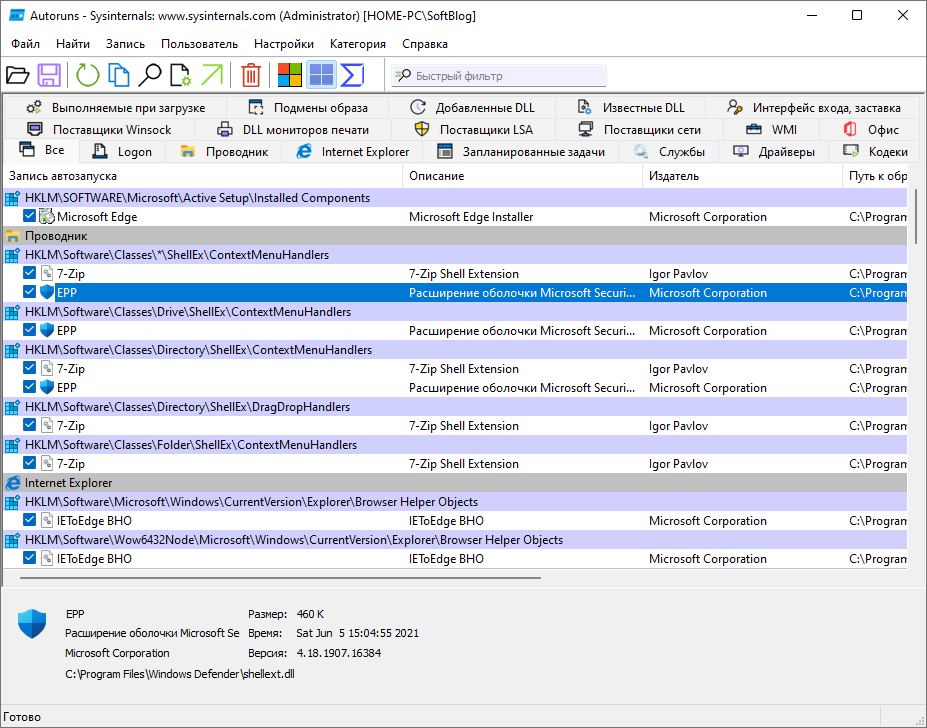Viewport: 927px width, 728px height.
Task: Uncheck IEToEdge BHO under Explorer Browser Helper Objects
Action: pyautogui.click(x=30, y=520)
